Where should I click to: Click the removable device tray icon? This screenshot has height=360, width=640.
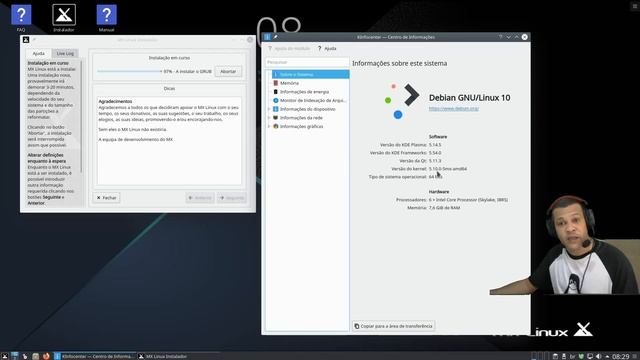[564, 356]
